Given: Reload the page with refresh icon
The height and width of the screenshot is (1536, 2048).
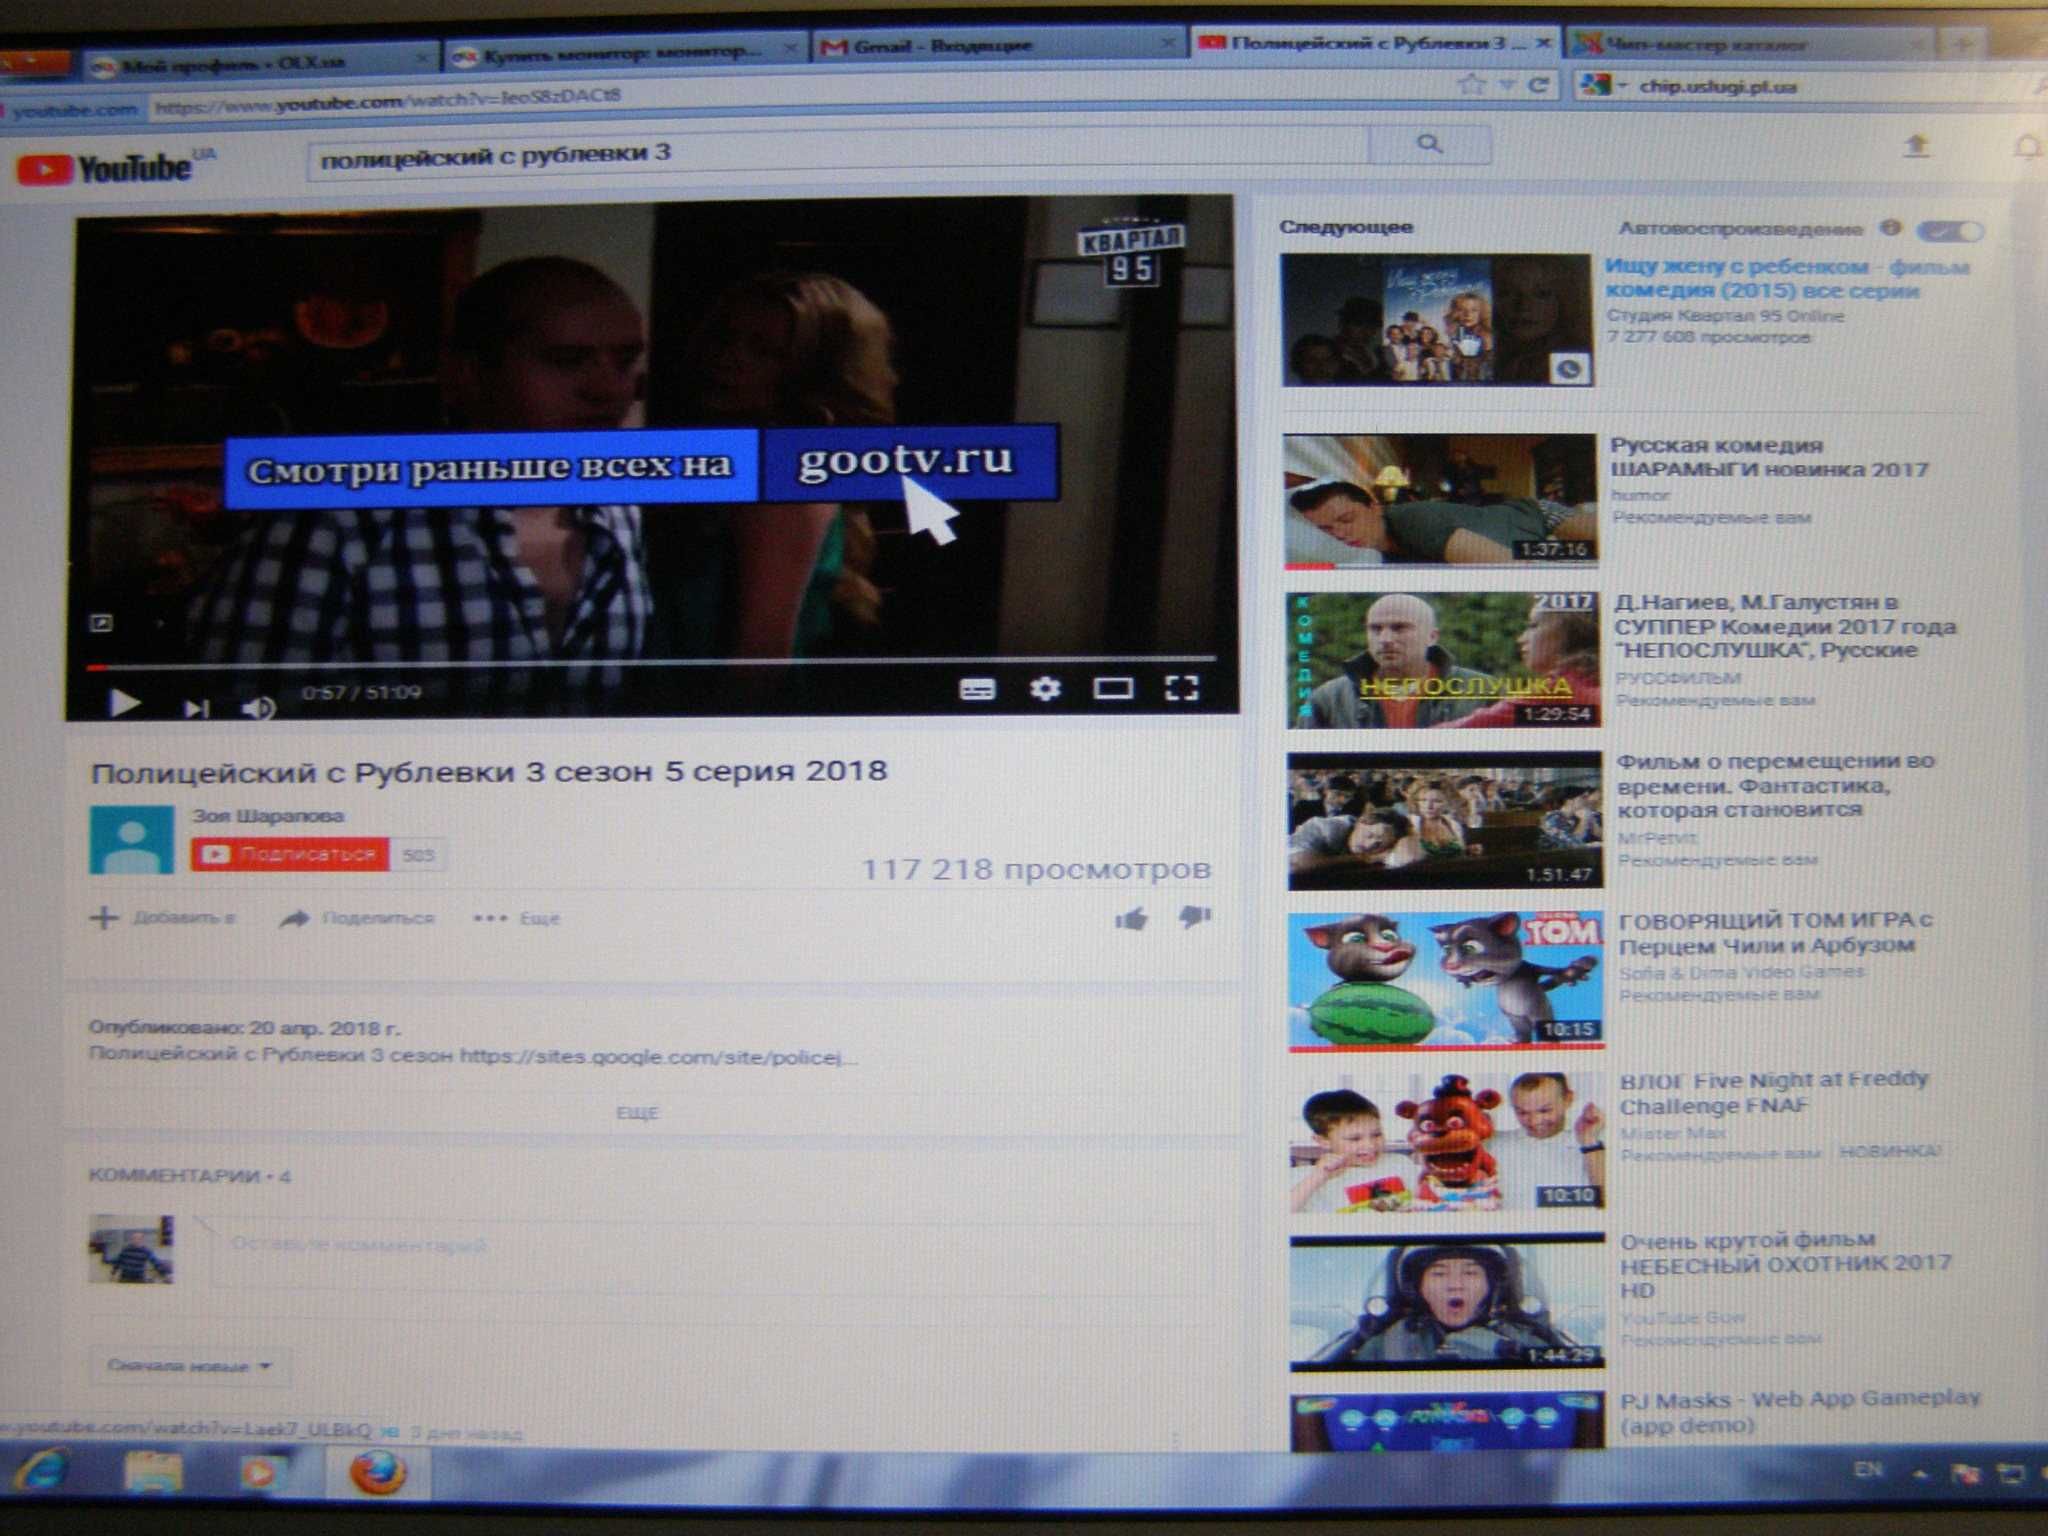Looking at the screenshot, I should [1538, 86].
